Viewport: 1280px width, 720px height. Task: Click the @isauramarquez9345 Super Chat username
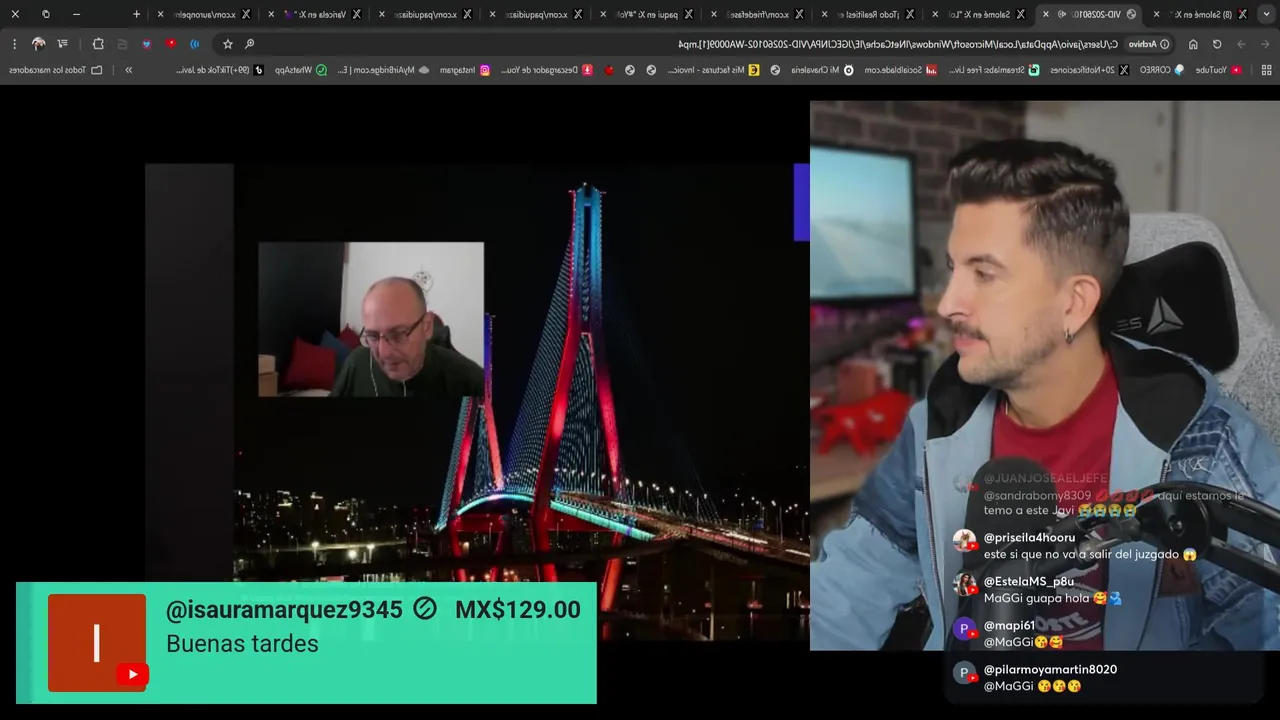(284, 610)
